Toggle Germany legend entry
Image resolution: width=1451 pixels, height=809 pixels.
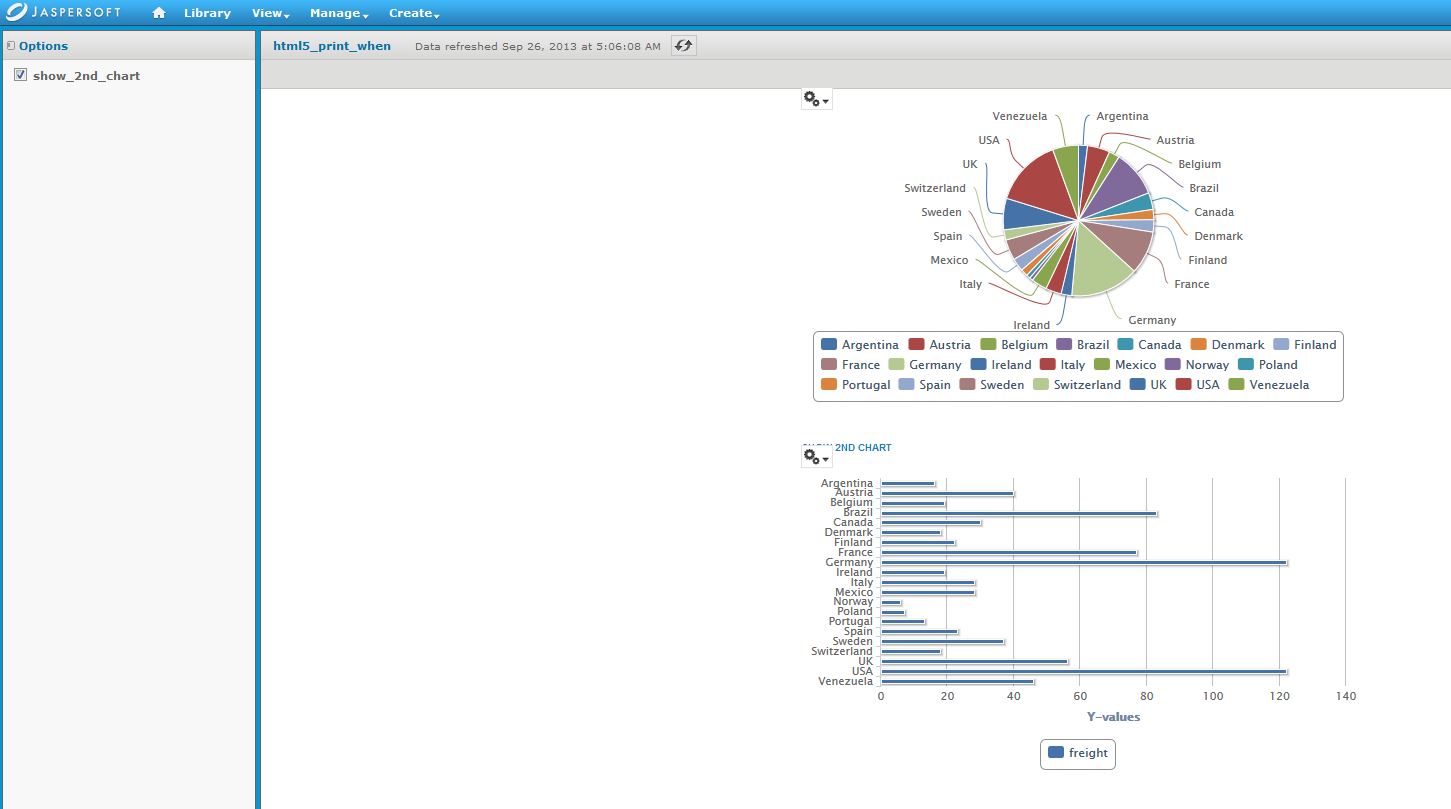point(925,364)
